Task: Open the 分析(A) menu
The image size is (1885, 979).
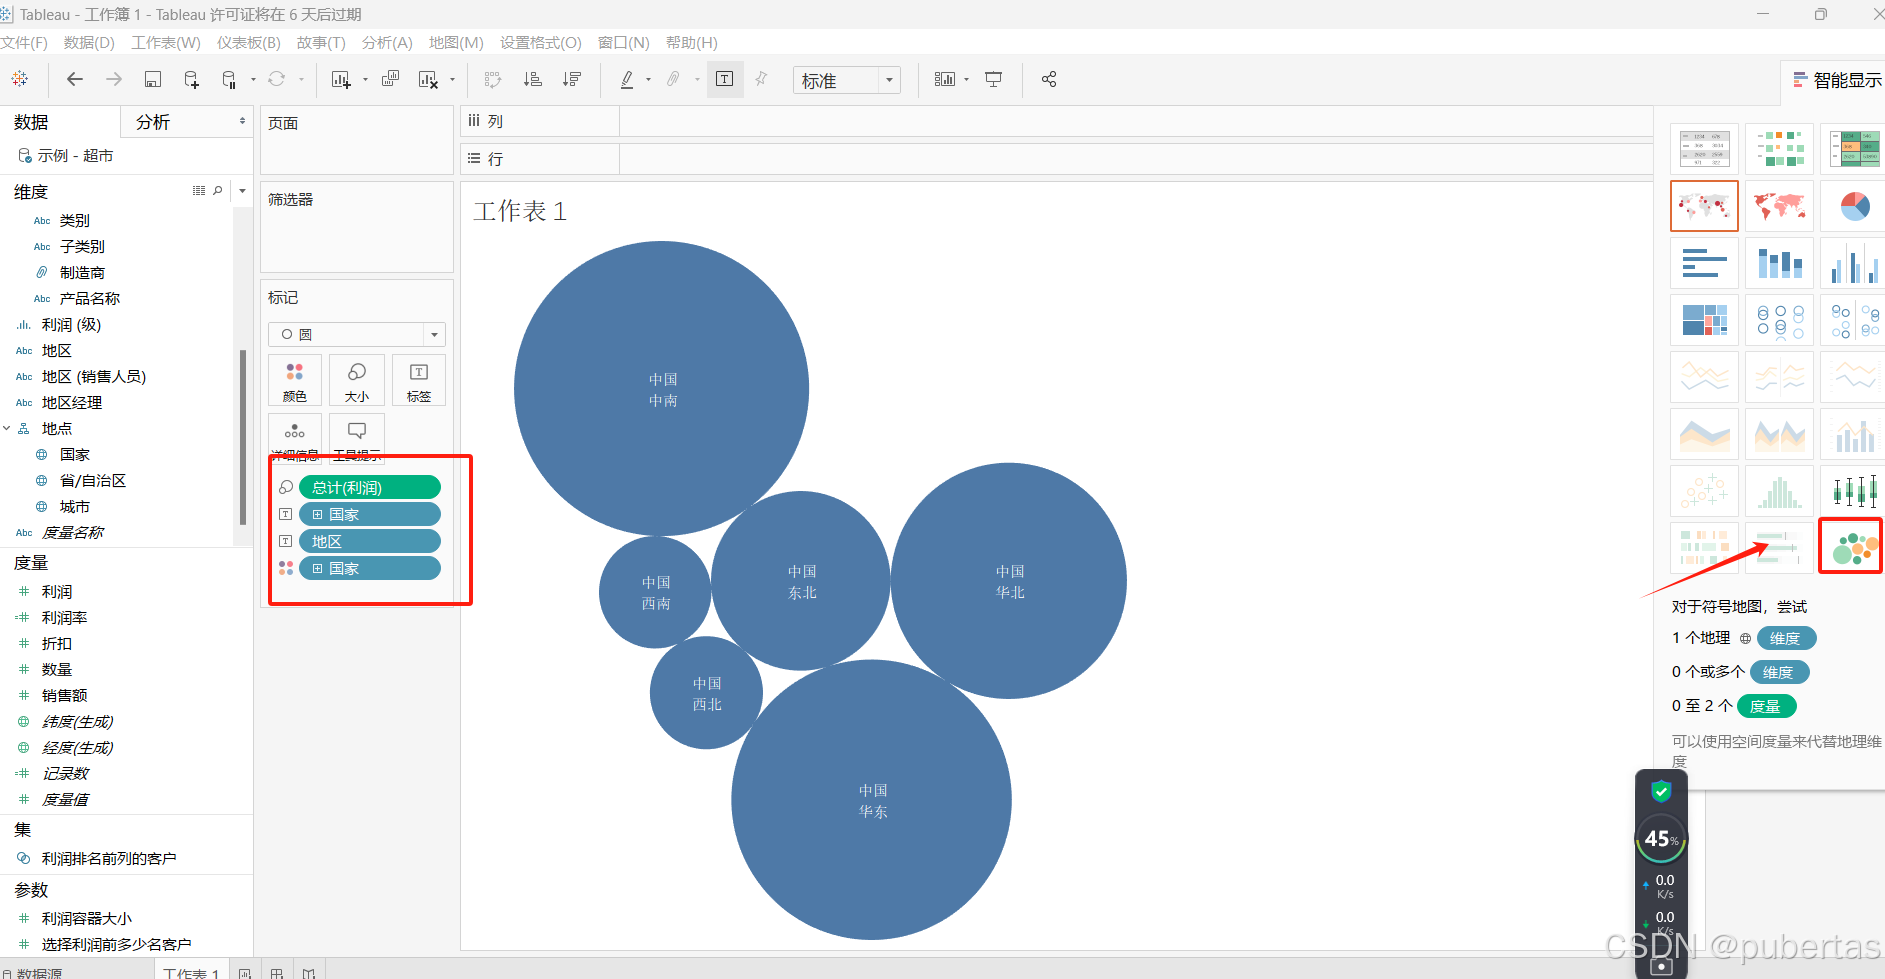Action: tap(387, 43)
